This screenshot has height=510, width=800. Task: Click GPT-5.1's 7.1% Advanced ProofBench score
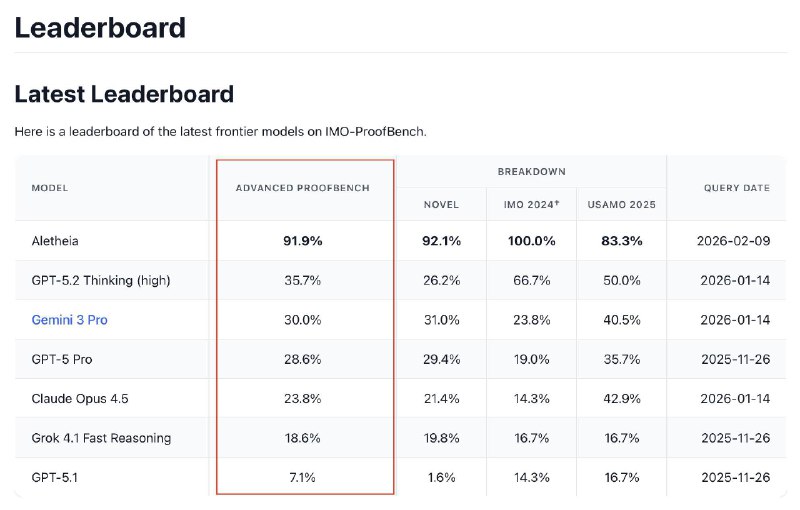(303, 478)
